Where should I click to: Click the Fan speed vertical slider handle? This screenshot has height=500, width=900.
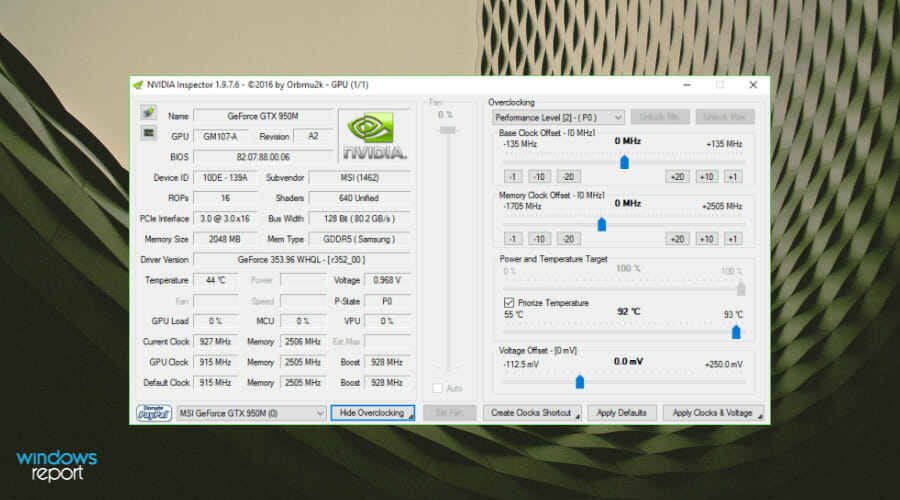(x=448, y=130)
